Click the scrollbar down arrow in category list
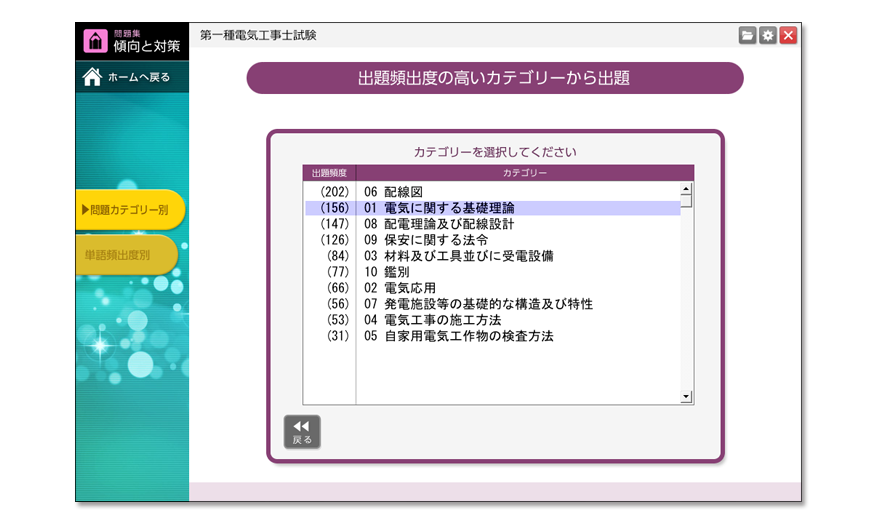 click(x=686, y=397)
